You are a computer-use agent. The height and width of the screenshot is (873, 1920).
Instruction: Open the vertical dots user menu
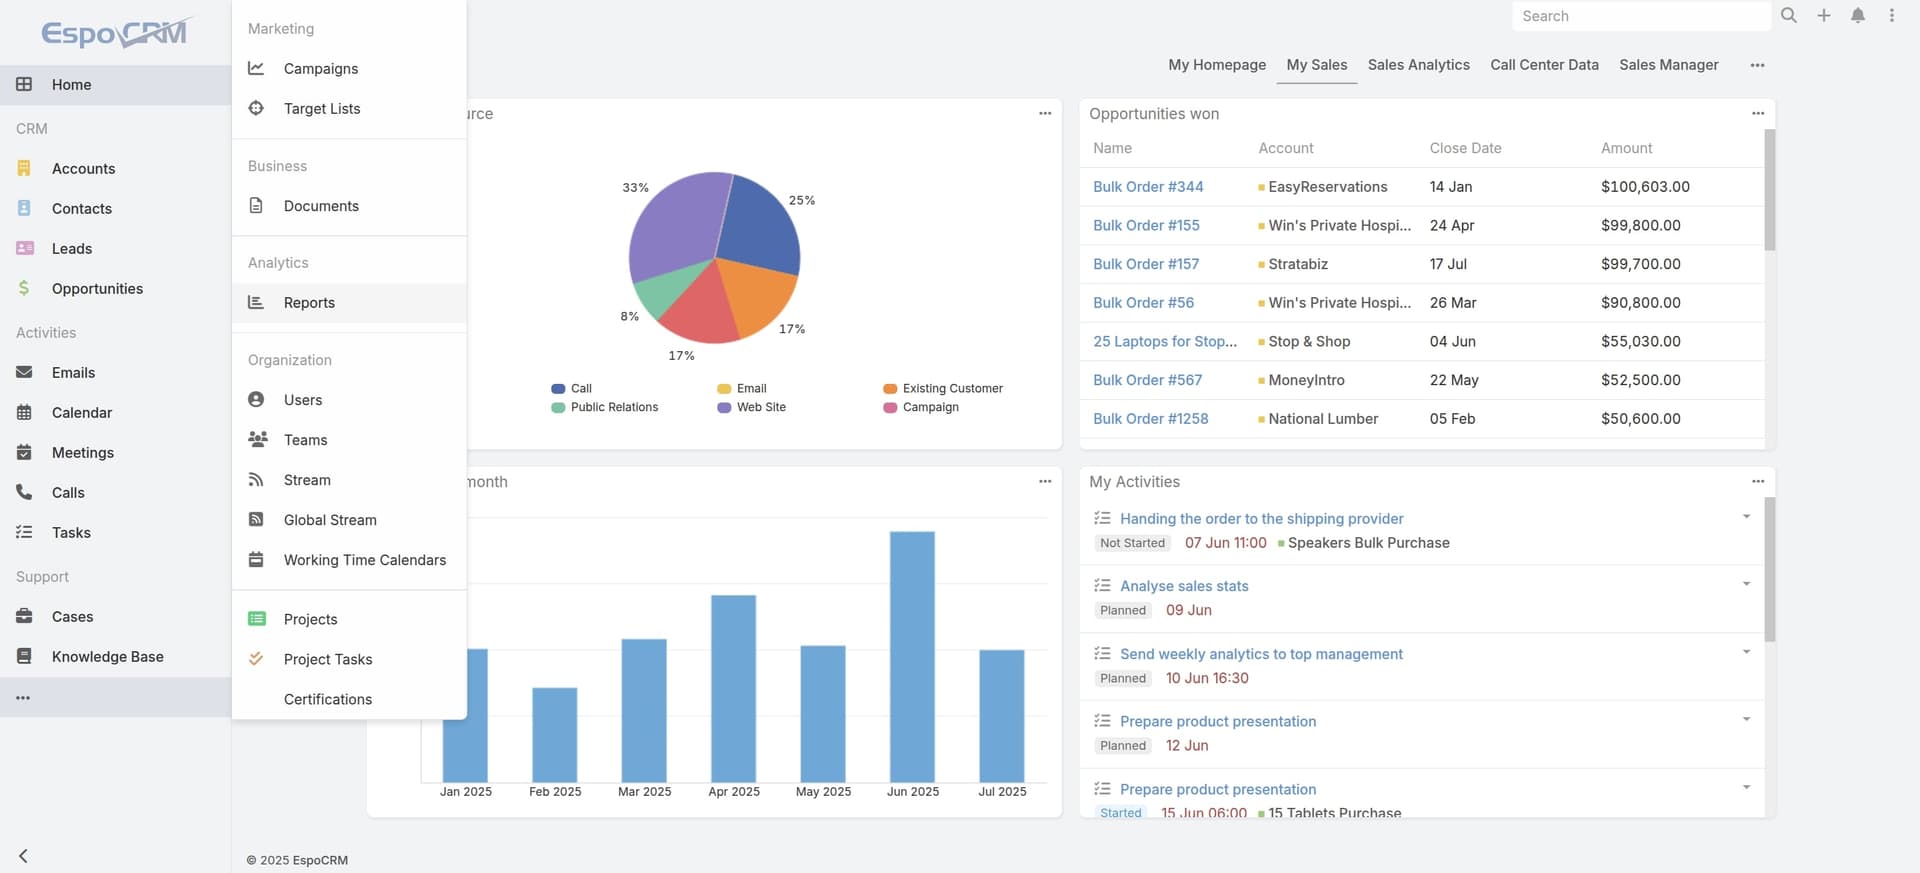pos(1892,16)
